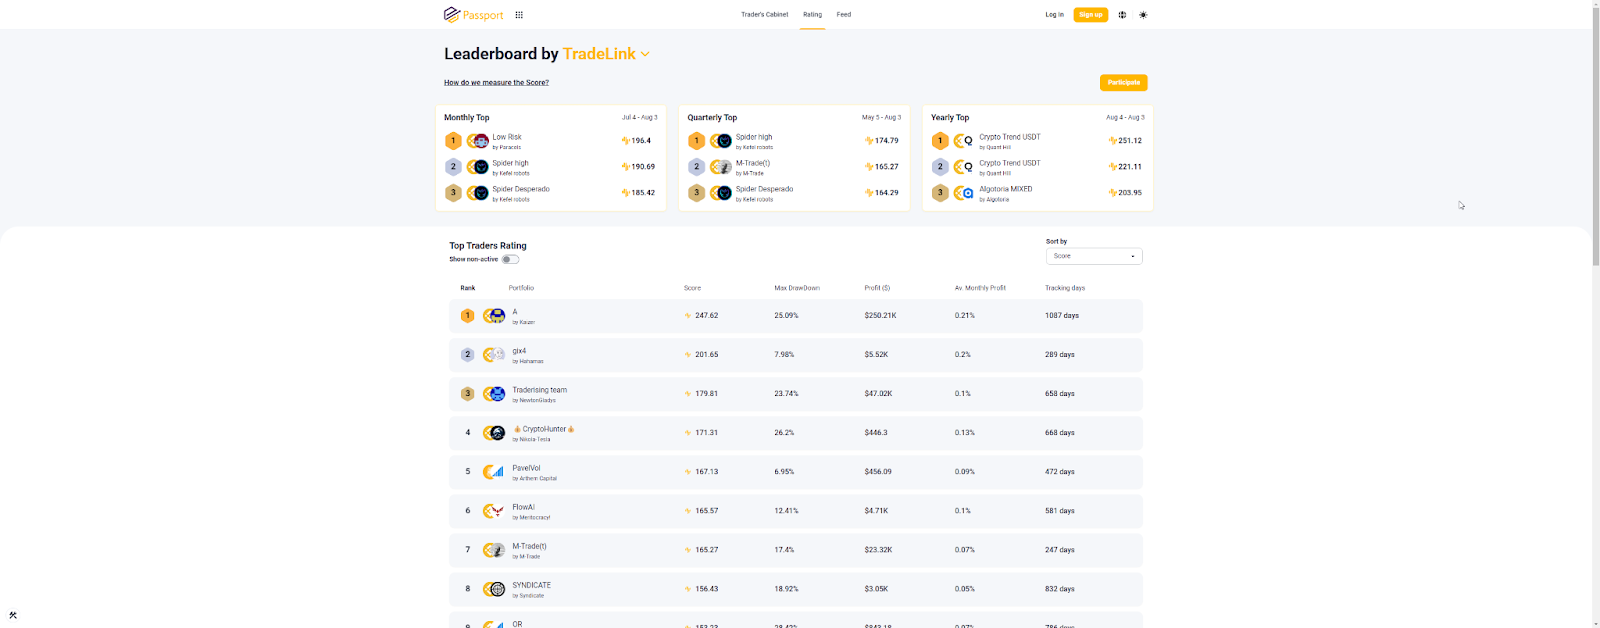1600x628 pixels.
Task: Click the 1087 days tracking value
Action: tap(1062, 316)
